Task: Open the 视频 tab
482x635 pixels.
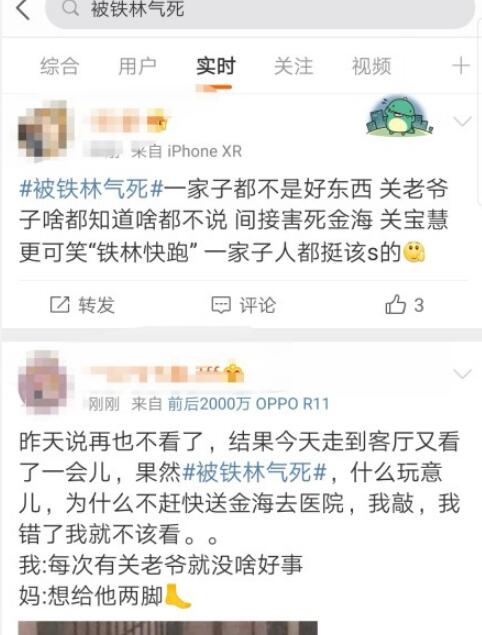Action: tap(371, 66)
